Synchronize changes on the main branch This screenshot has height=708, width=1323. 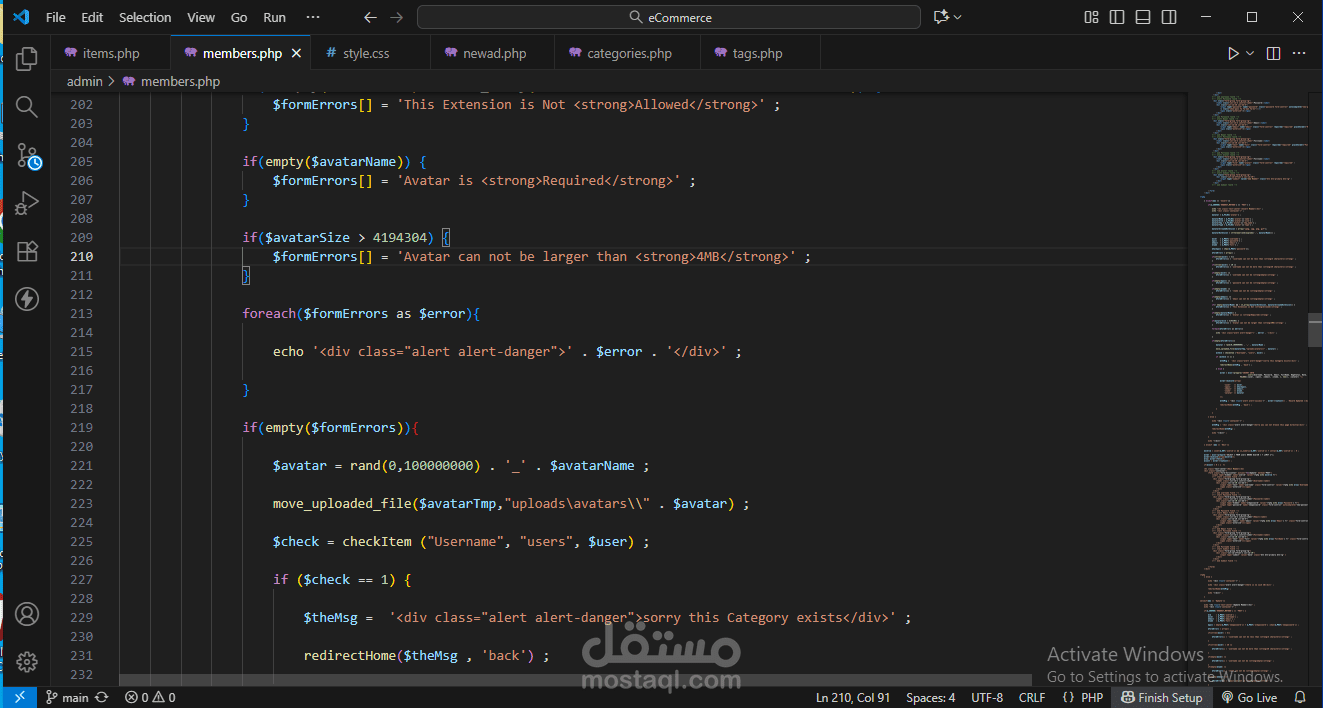101,698
